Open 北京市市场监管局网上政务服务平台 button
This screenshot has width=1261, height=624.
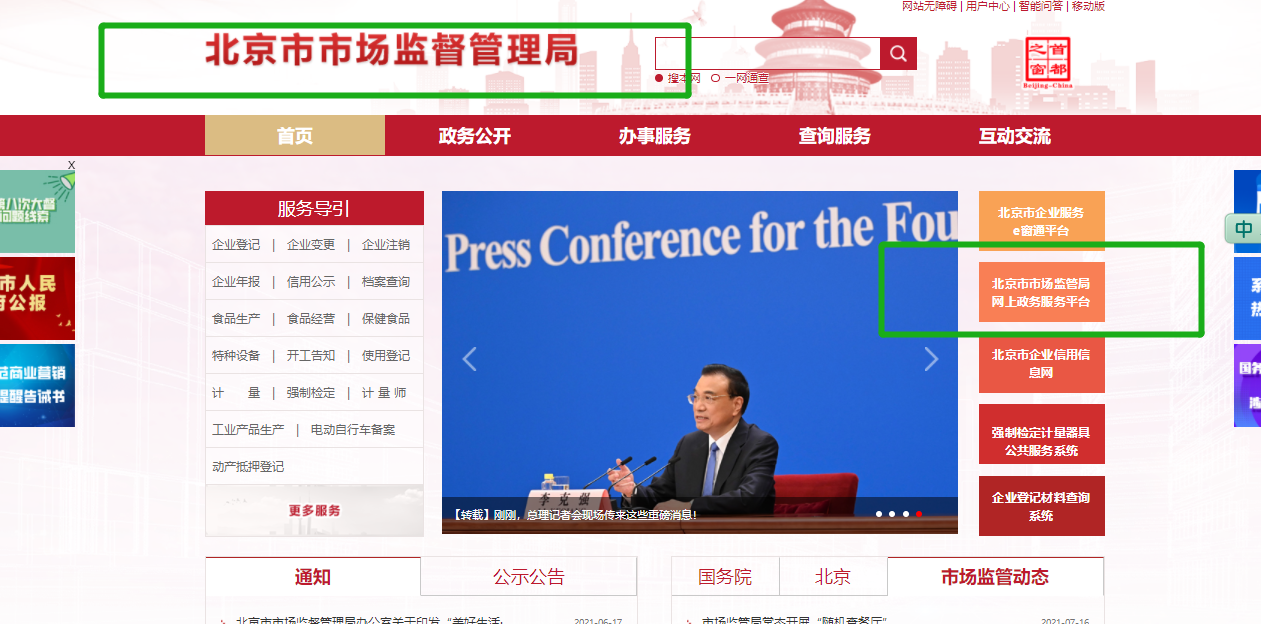(x=1041, y=292)
